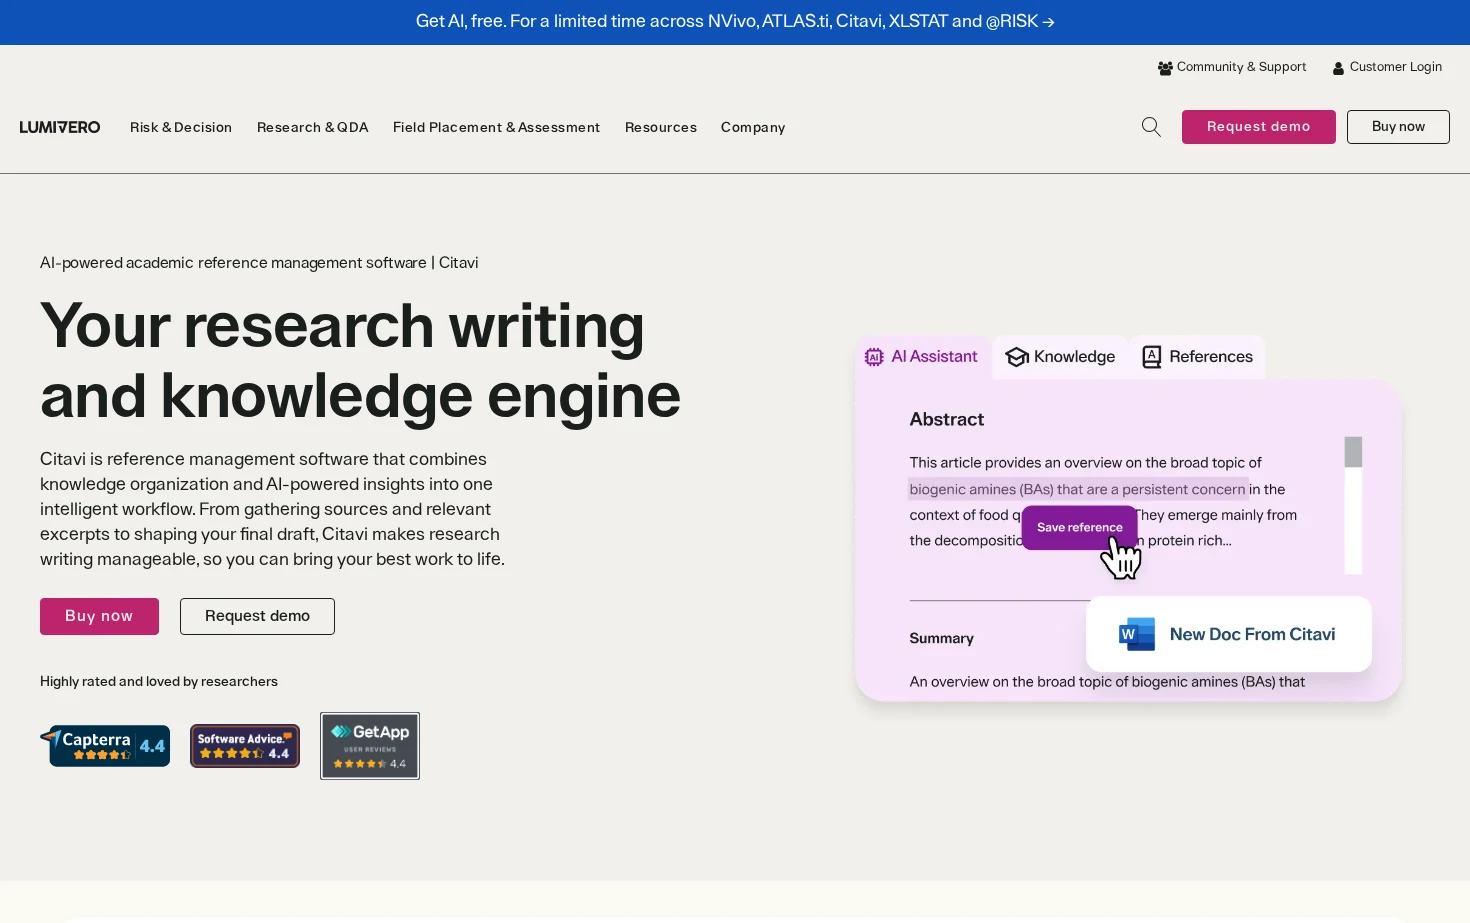Image resolution: width=1470 pixels, height=923 pixels.
Task: Click the pink Buy now hero button
Action: (99, 616)
